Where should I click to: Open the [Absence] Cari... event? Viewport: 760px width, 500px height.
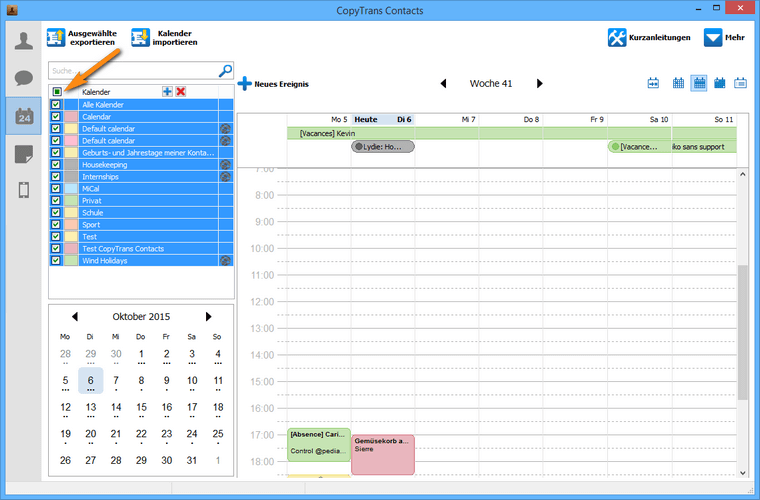pyautogui.click(x=318, y=444)
